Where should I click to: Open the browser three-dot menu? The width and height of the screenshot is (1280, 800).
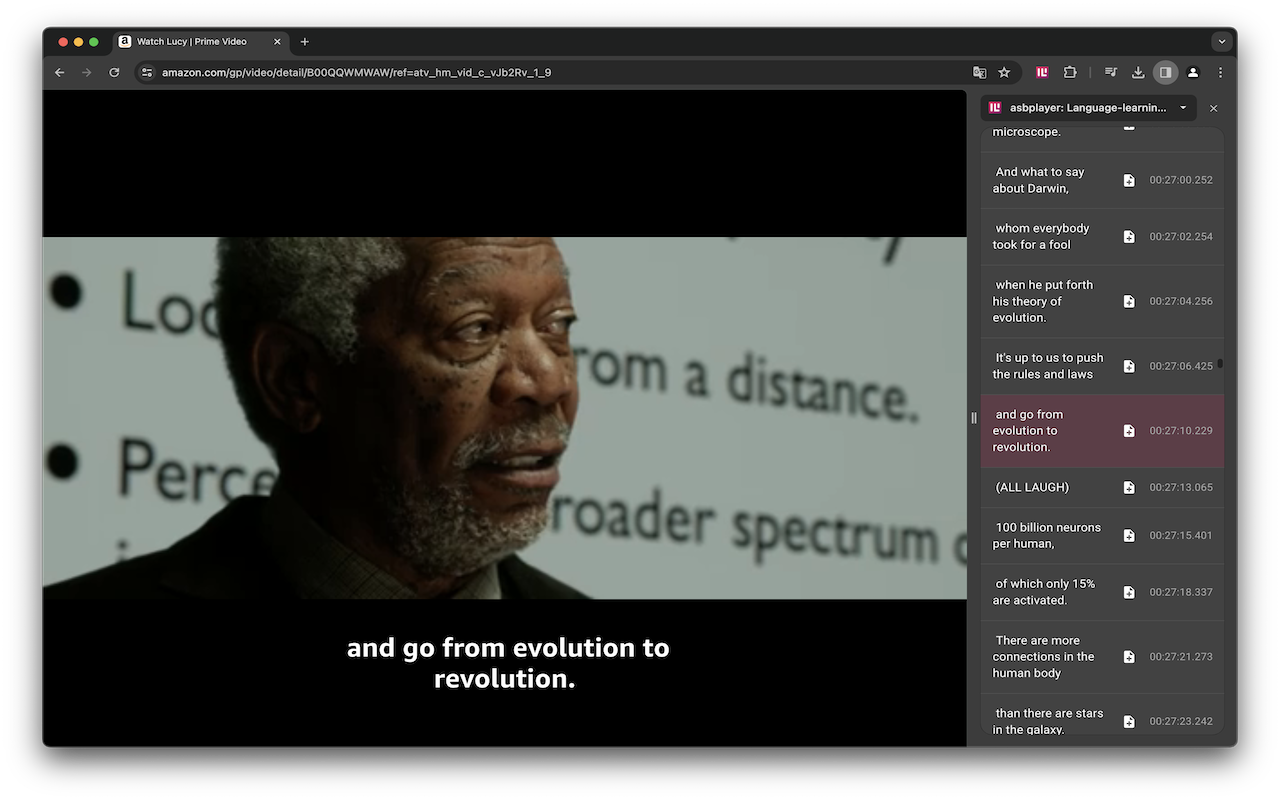(x=1219, y=72)
